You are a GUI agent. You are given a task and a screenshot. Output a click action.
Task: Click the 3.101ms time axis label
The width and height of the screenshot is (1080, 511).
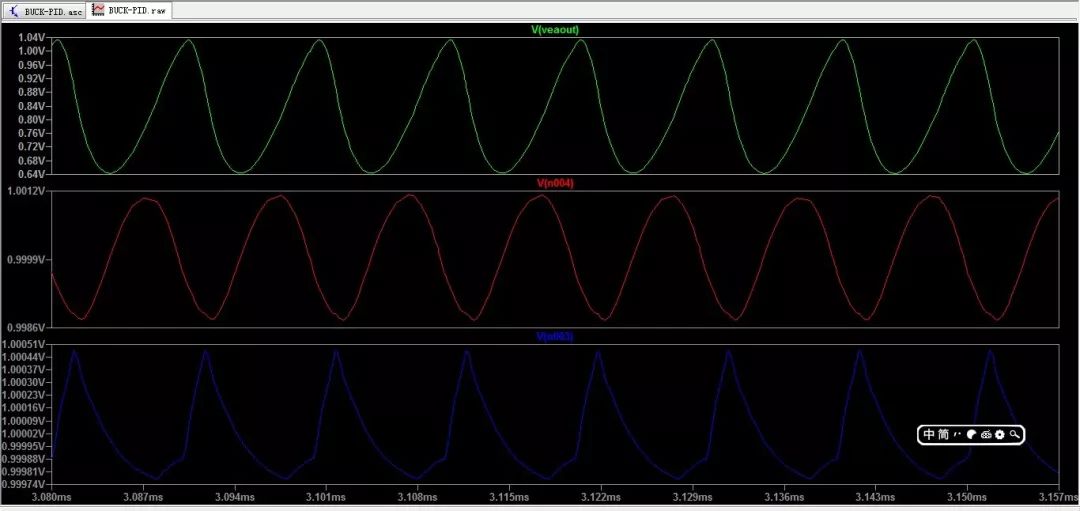point(326,497)
